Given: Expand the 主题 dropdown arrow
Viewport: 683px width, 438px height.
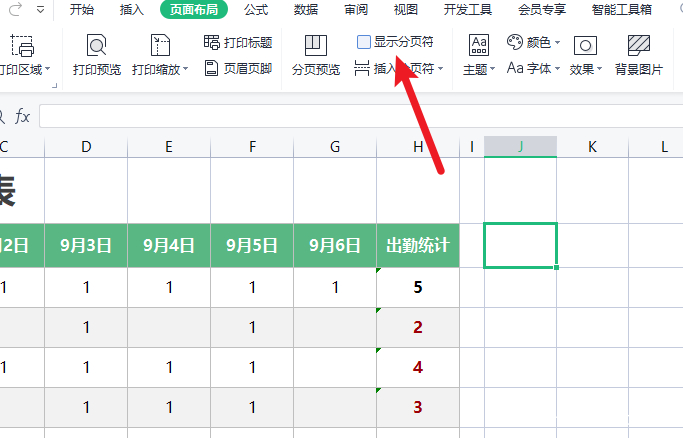Looking at the screenshot, I should point(493,69).
